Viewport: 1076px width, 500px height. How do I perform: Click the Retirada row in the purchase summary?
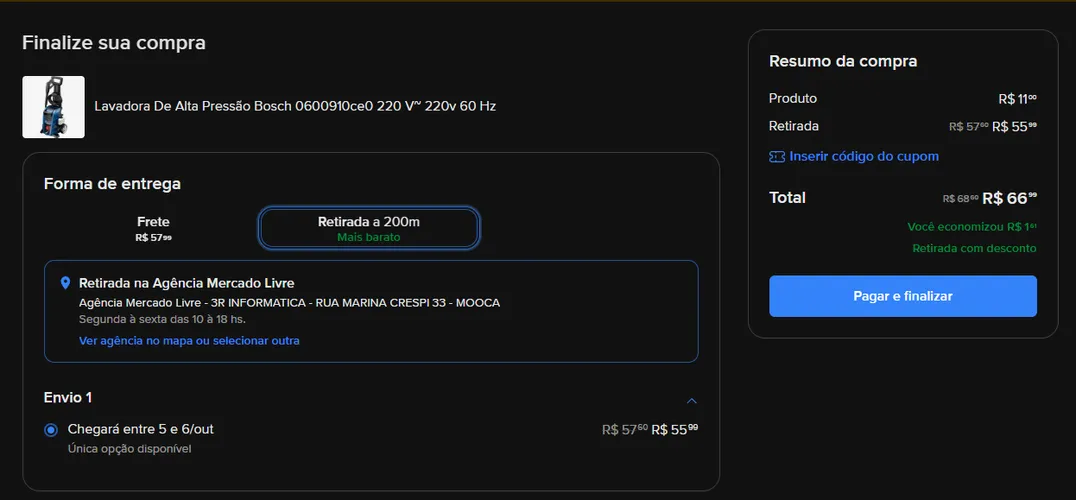pos(902,126)
